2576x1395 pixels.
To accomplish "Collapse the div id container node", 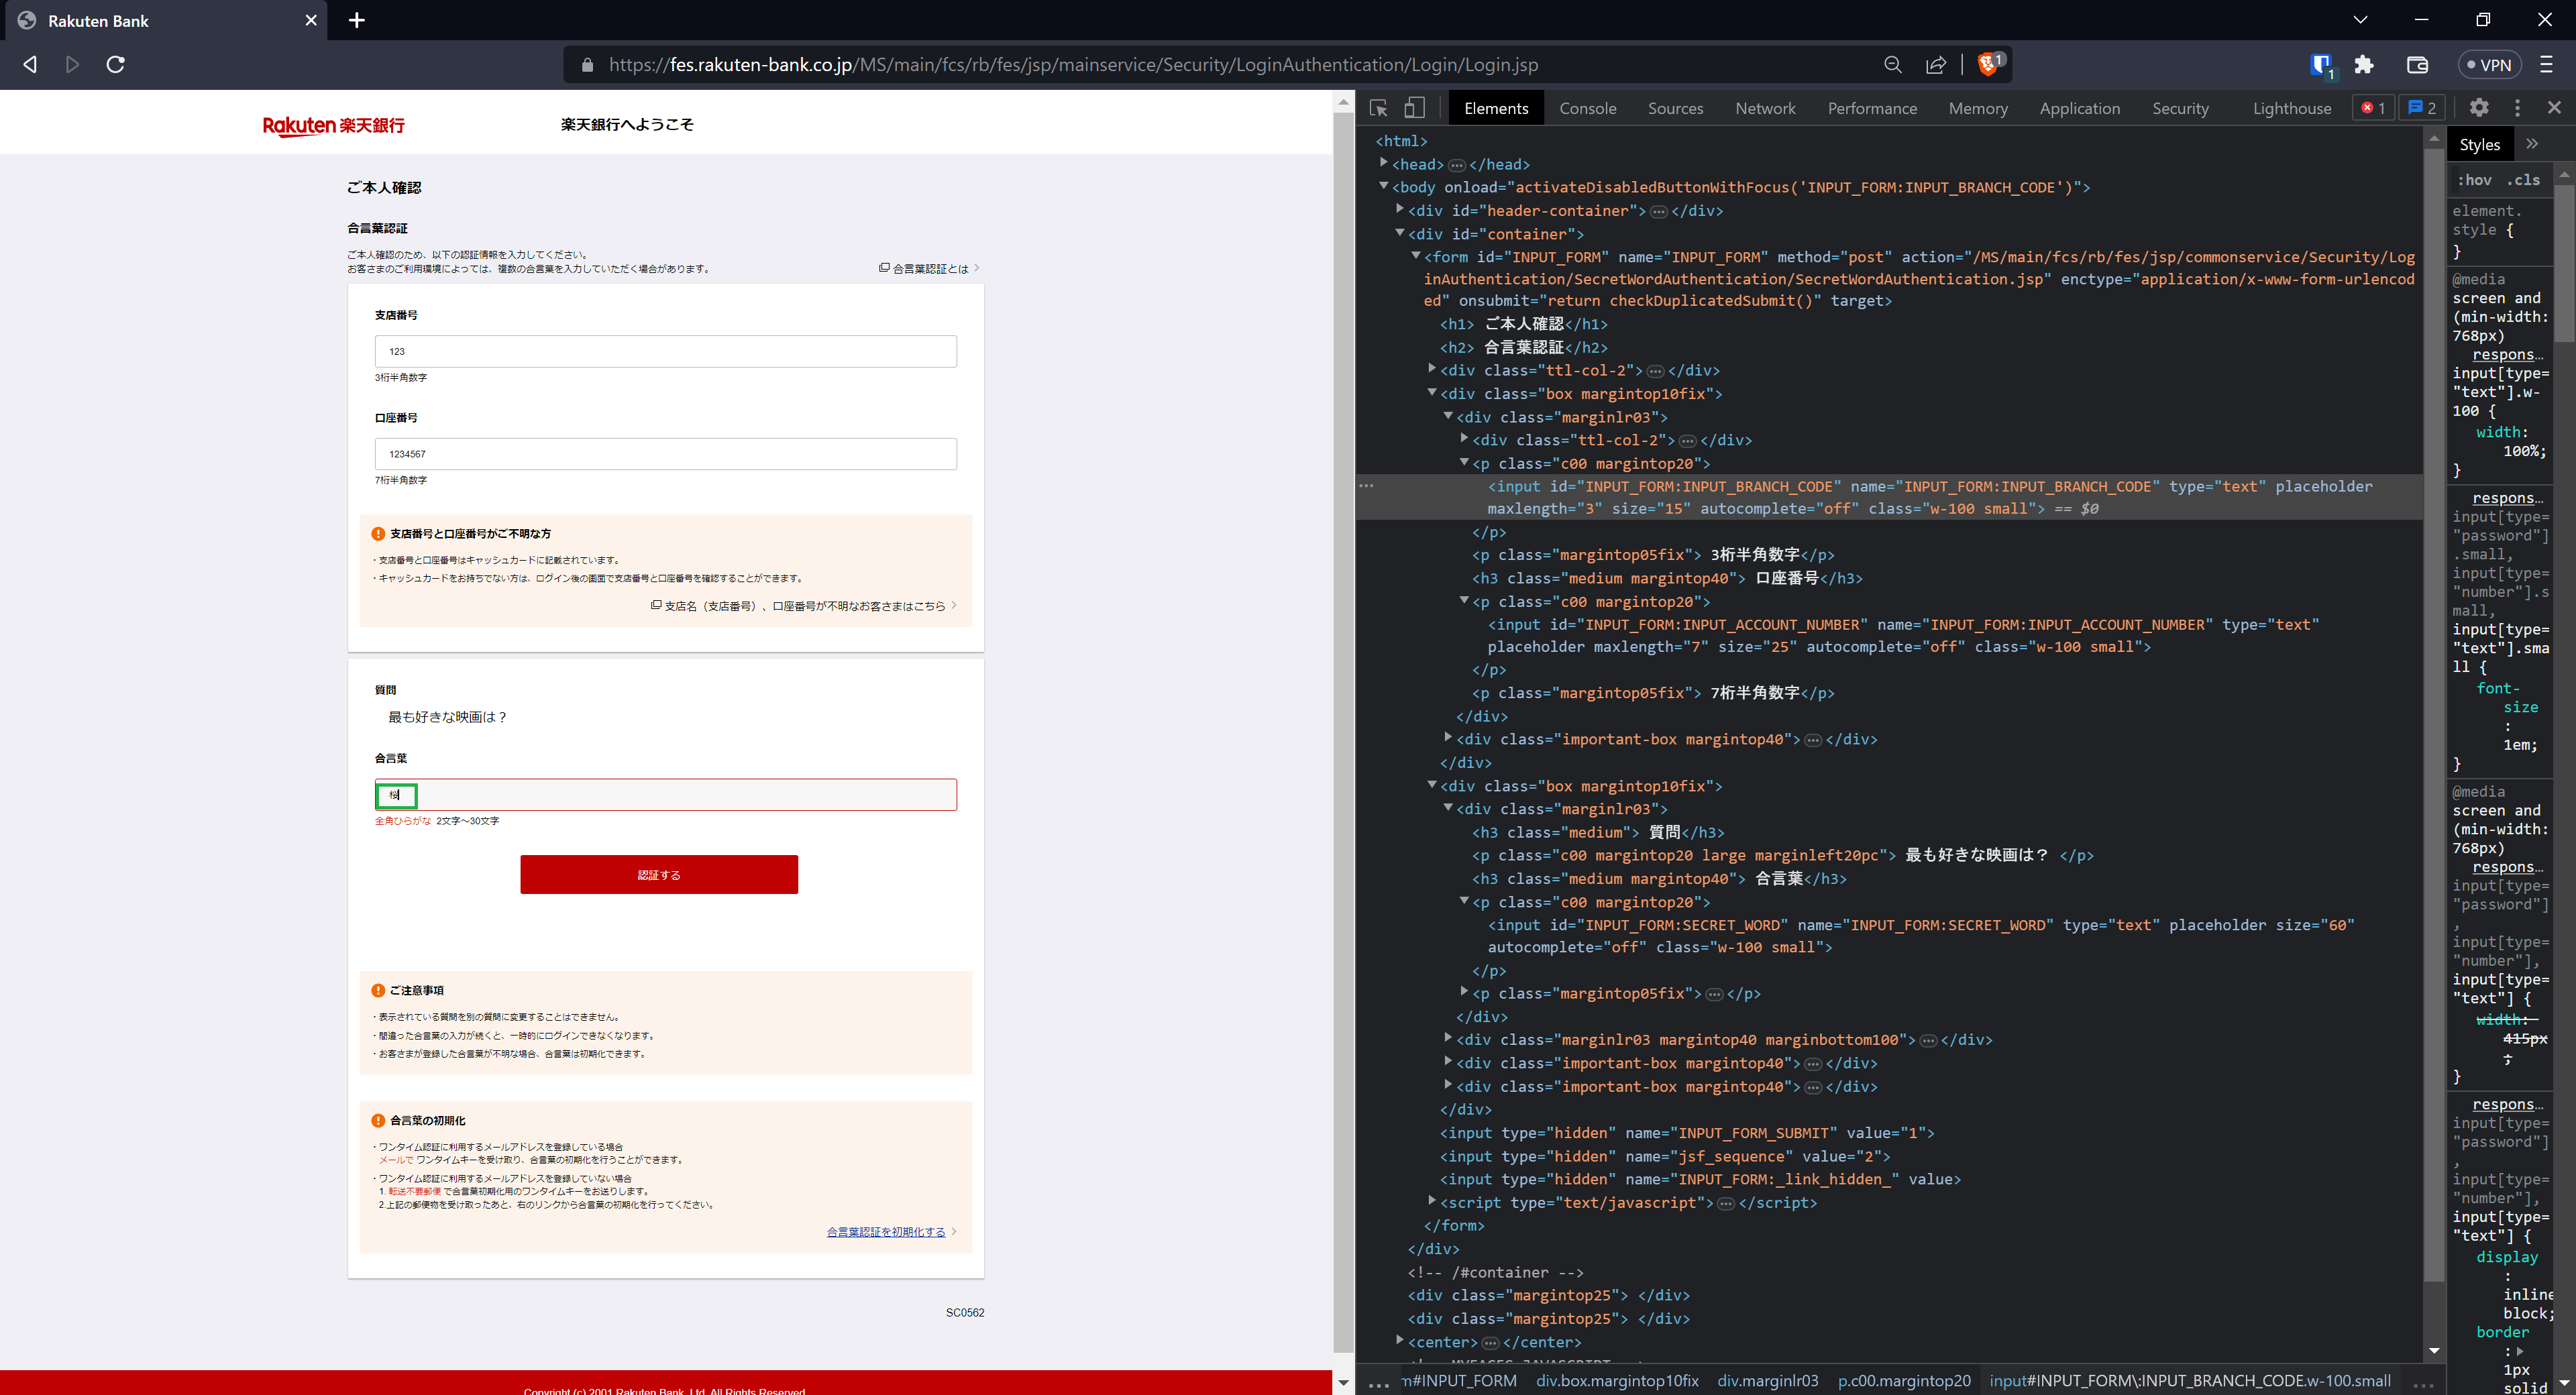I will [1400, 232].
